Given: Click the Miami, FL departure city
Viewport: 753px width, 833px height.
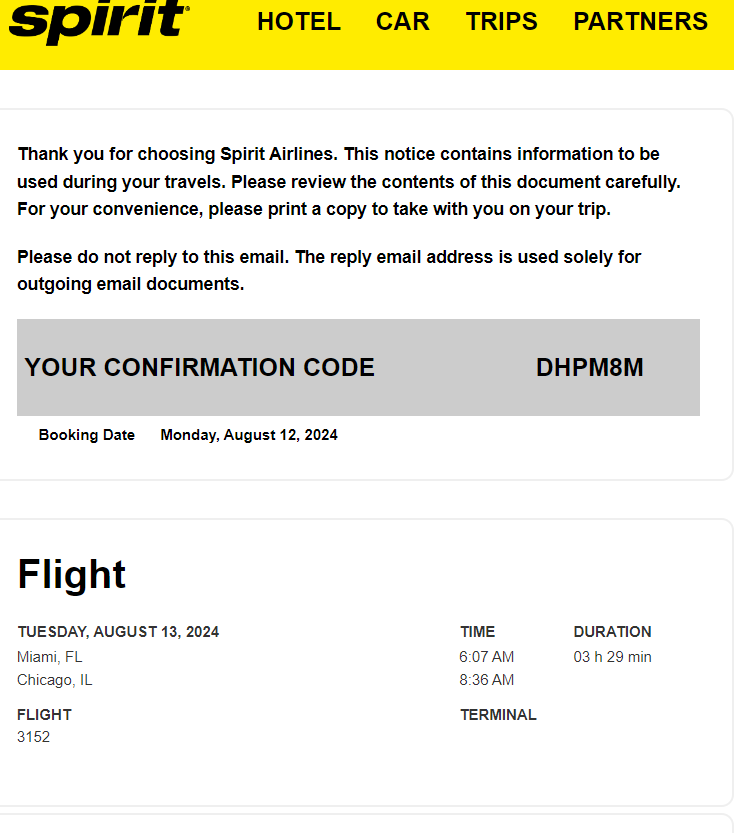Looking at the screenshot, I should coord(49,657).
